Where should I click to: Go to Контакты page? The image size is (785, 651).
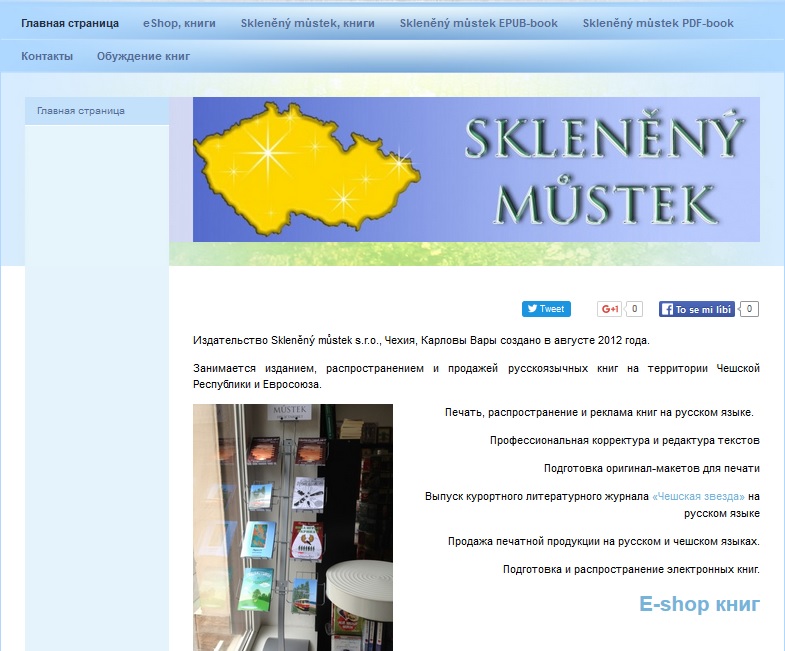point(47,57)
